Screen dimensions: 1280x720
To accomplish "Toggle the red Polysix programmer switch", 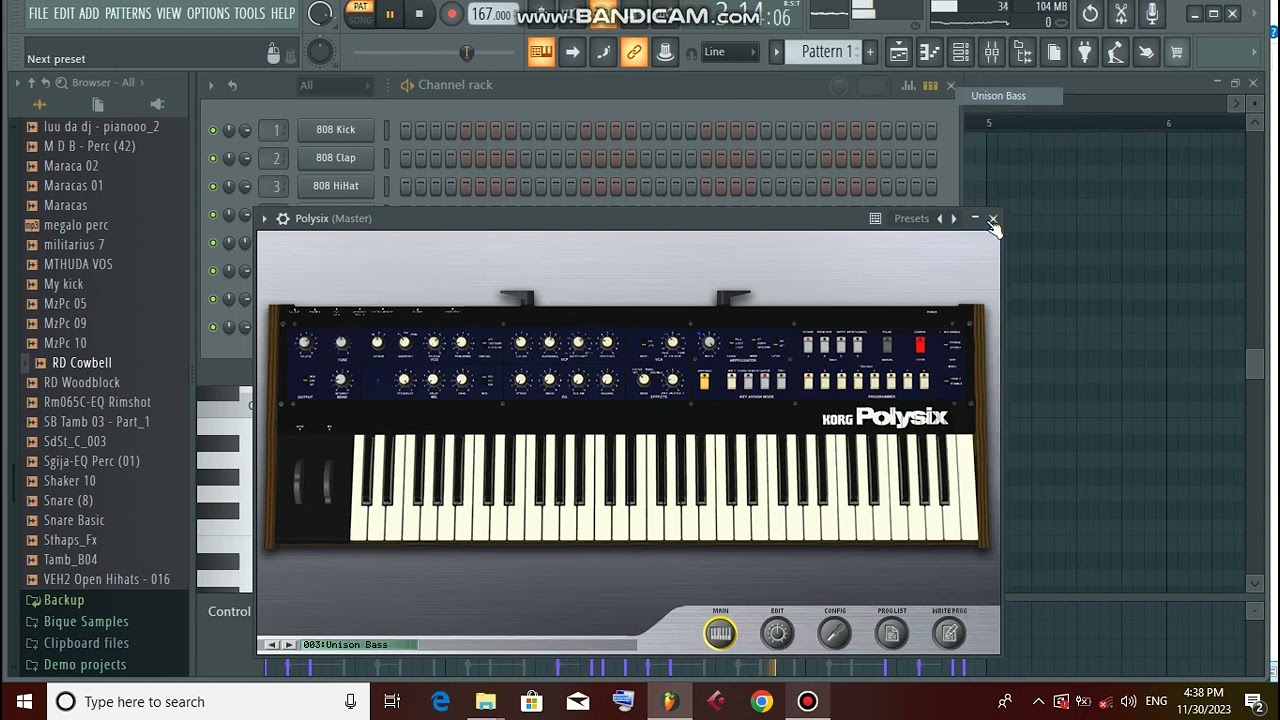I will (920, 345).
